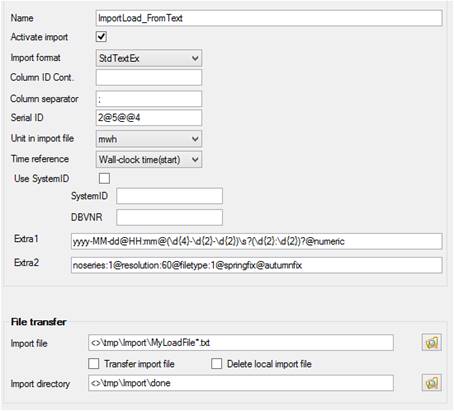Expand the Unit in import file dropdown
Screen dimensions: 454x411
[149, 139]
